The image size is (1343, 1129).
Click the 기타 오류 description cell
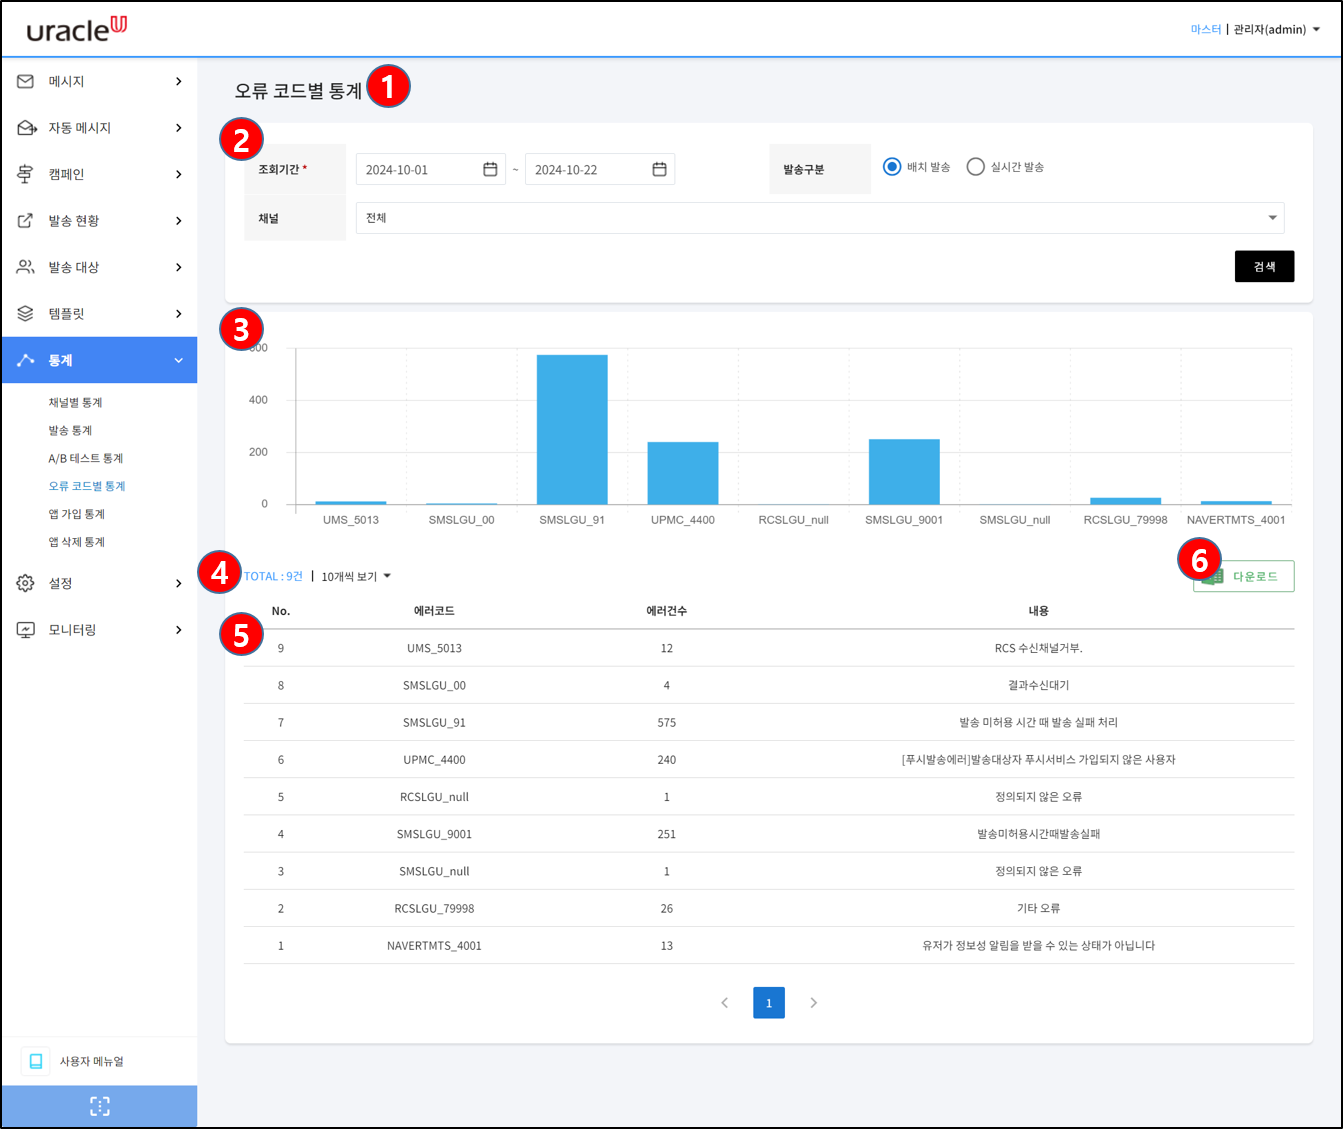1039,909
